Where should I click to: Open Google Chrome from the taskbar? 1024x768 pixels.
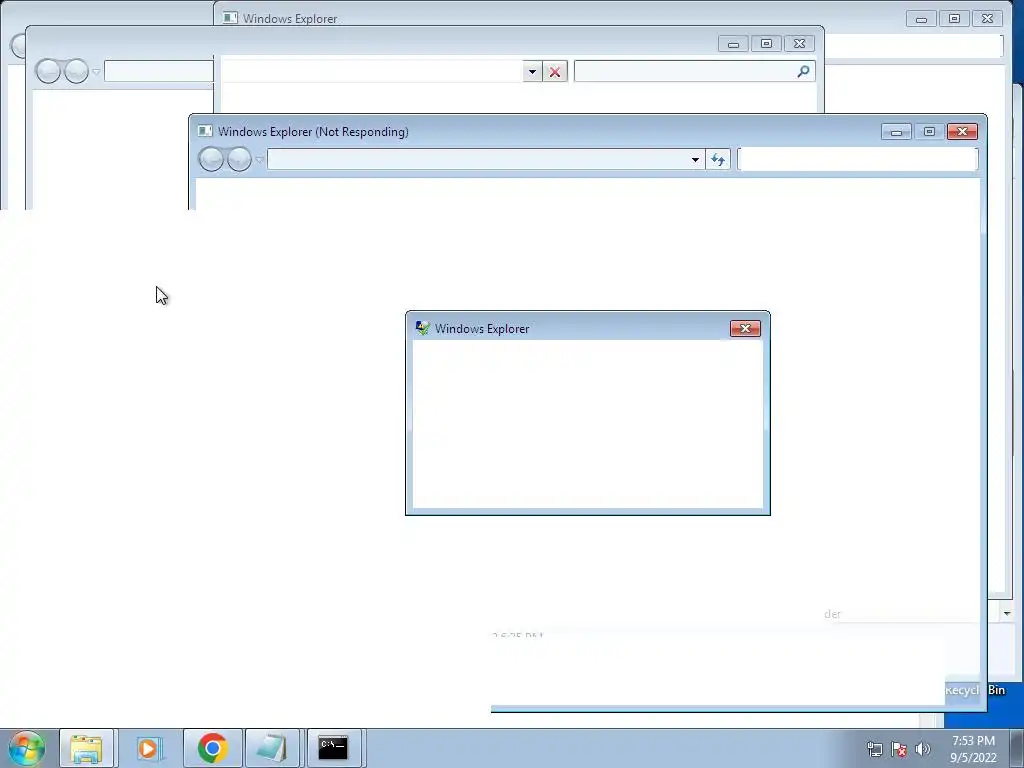(212, 748)
